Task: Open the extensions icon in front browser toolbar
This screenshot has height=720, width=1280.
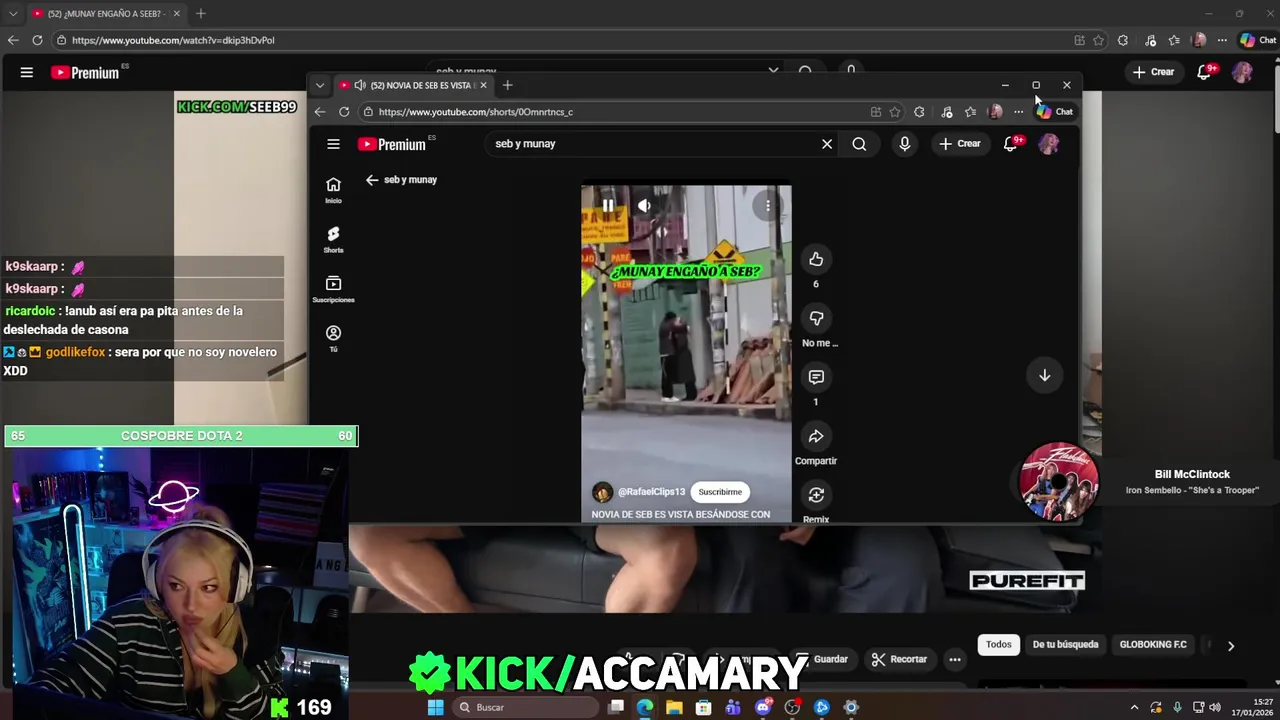Action: tap(919, 112)
